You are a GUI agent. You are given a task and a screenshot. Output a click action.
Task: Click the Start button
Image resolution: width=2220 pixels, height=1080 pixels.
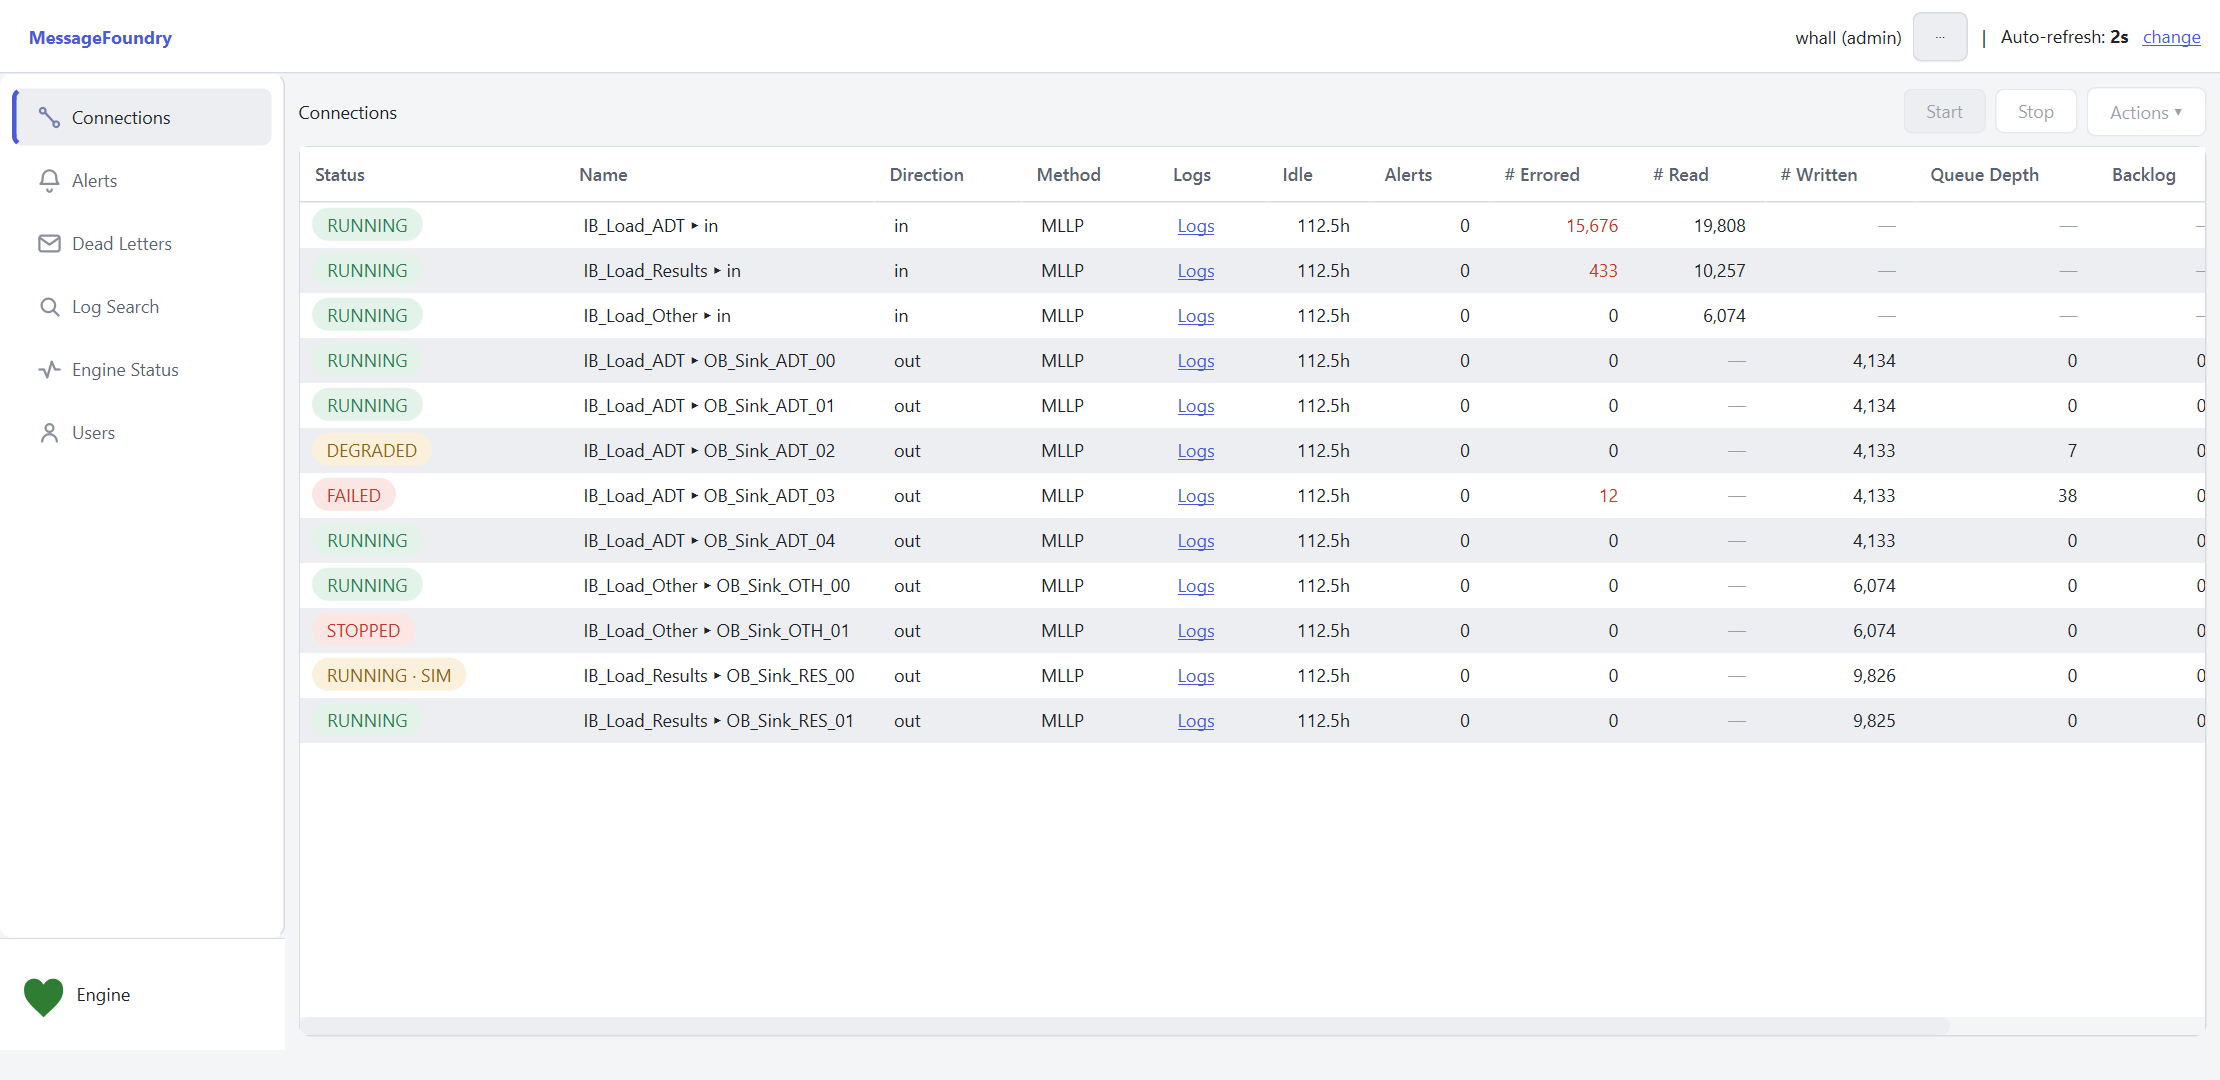(1944, 112)
